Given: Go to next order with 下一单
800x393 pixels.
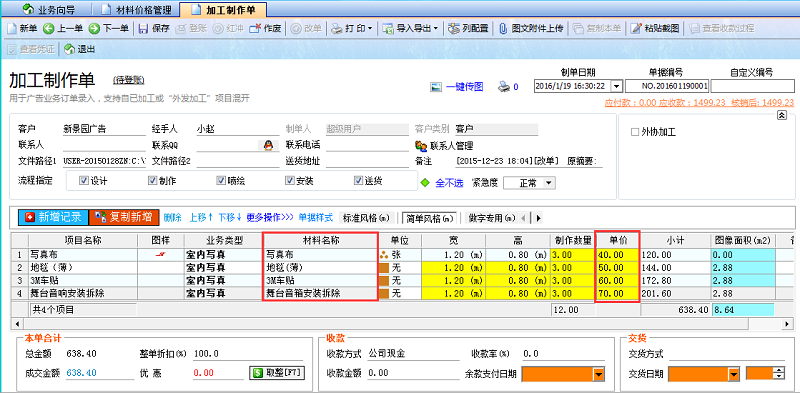Looking at the screenshot, I should click(x=109, y=29).
